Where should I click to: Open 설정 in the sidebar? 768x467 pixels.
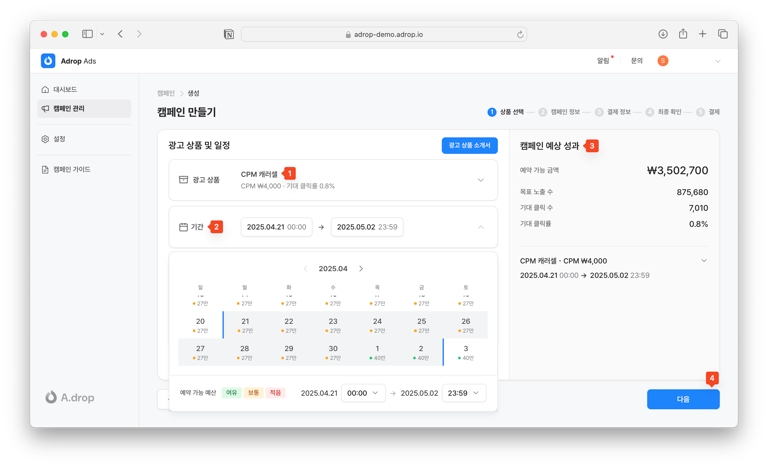tap(59, 139)
